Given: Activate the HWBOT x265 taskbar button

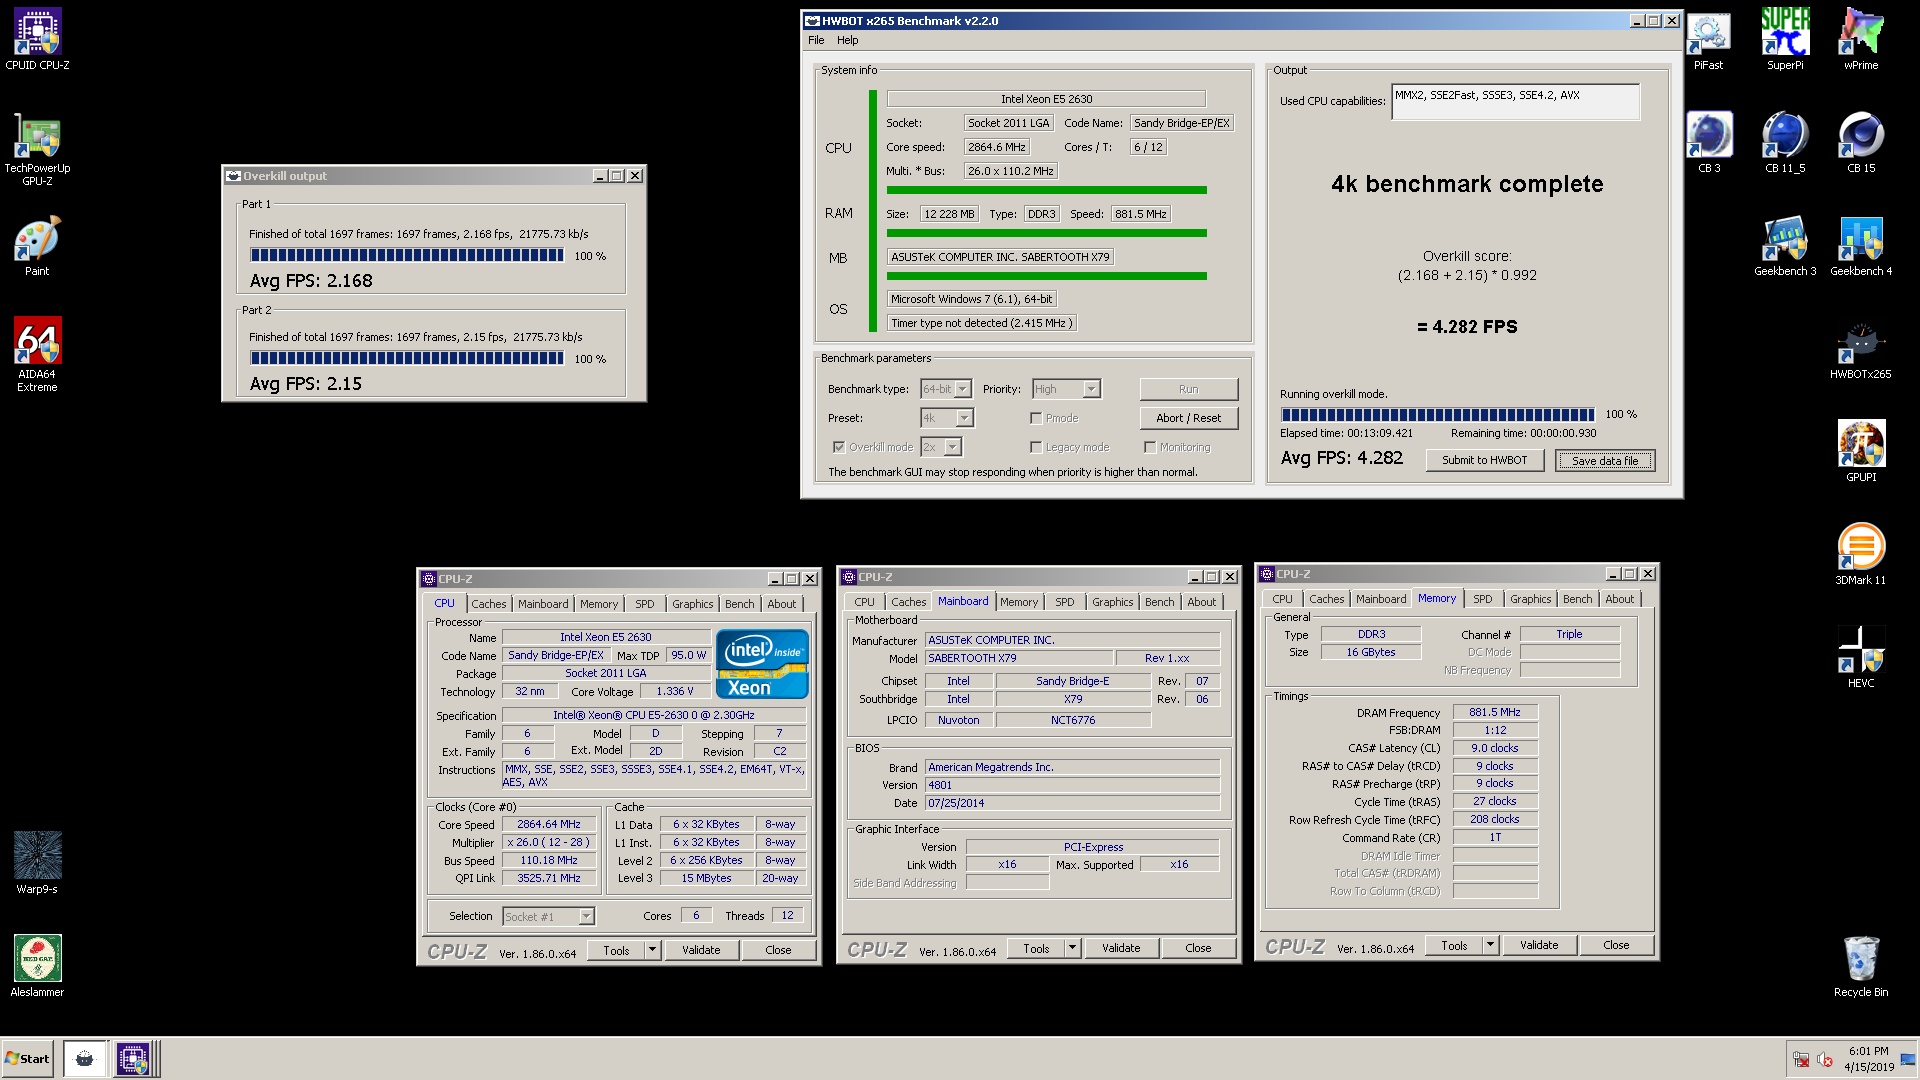Looking at the screenshot, I should (85, 1059).
